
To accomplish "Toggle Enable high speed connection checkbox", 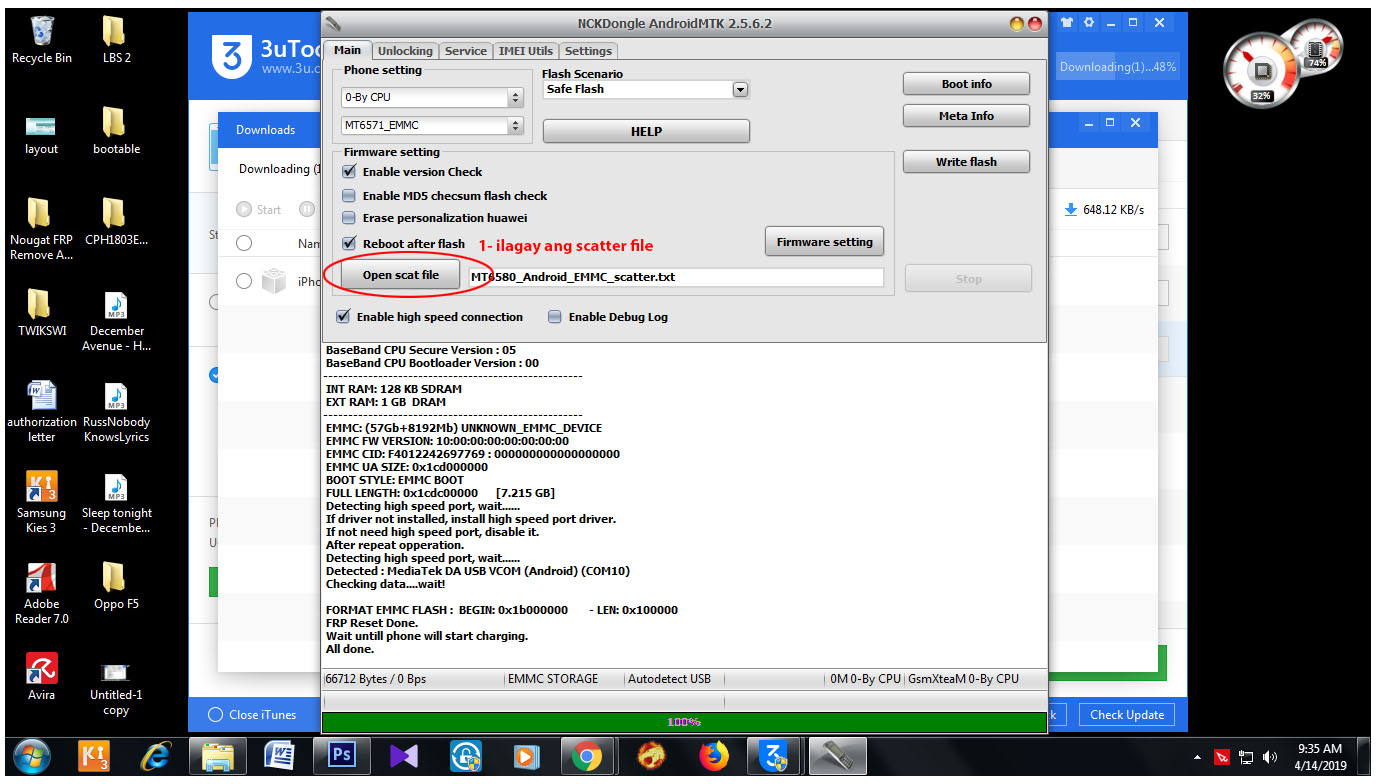I will [x=343, y=317].
